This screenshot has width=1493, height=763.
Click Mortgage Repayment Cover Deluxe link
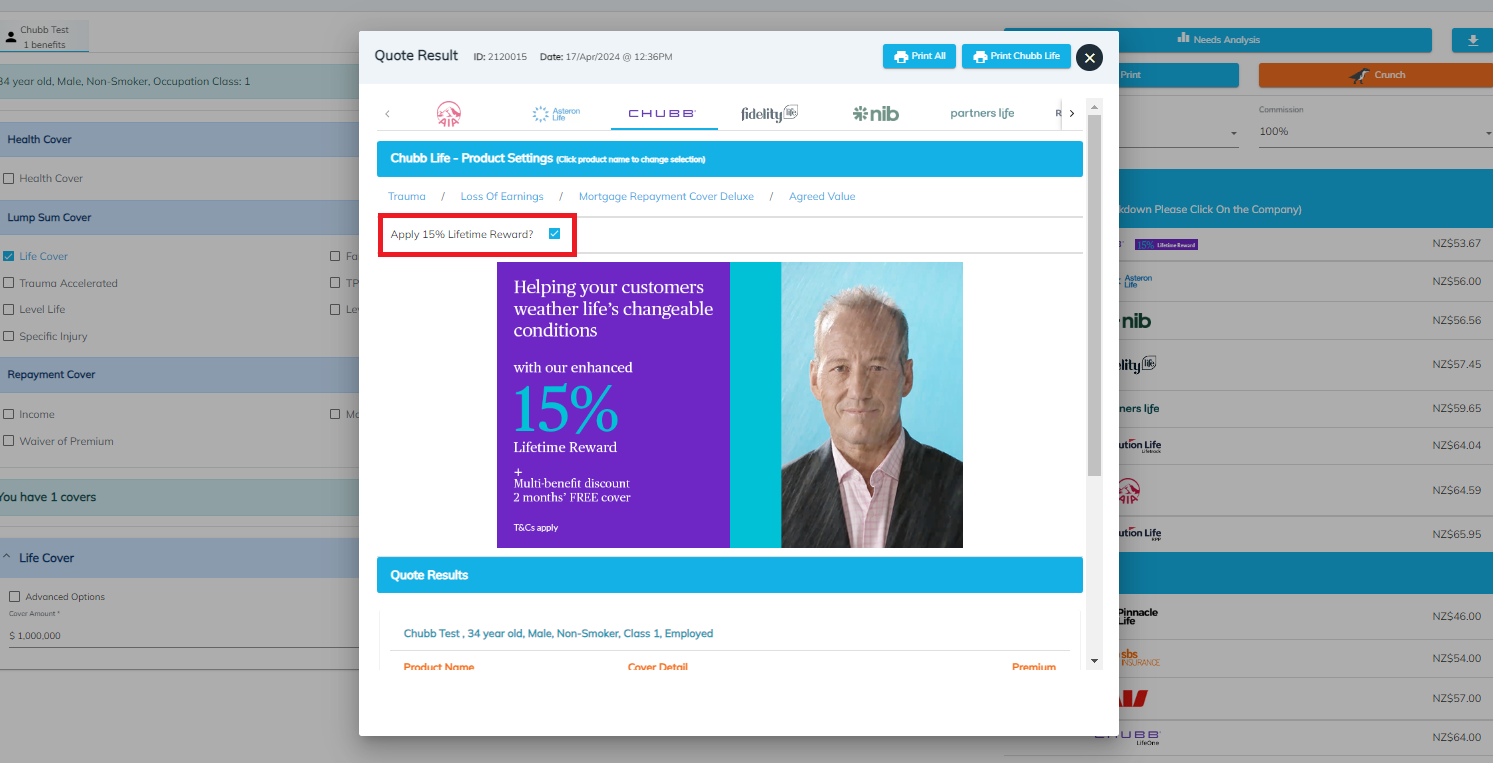(666, 196)
